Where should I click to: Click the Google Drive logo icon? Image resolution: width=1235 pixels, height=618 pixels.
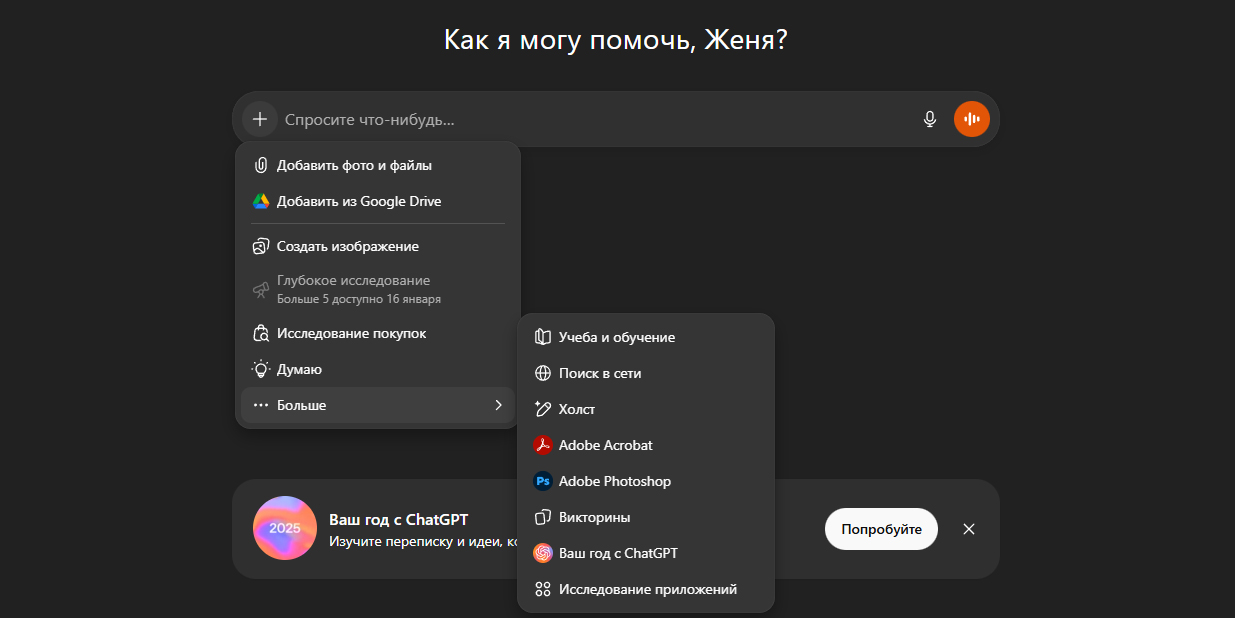(x=261, y=201)
